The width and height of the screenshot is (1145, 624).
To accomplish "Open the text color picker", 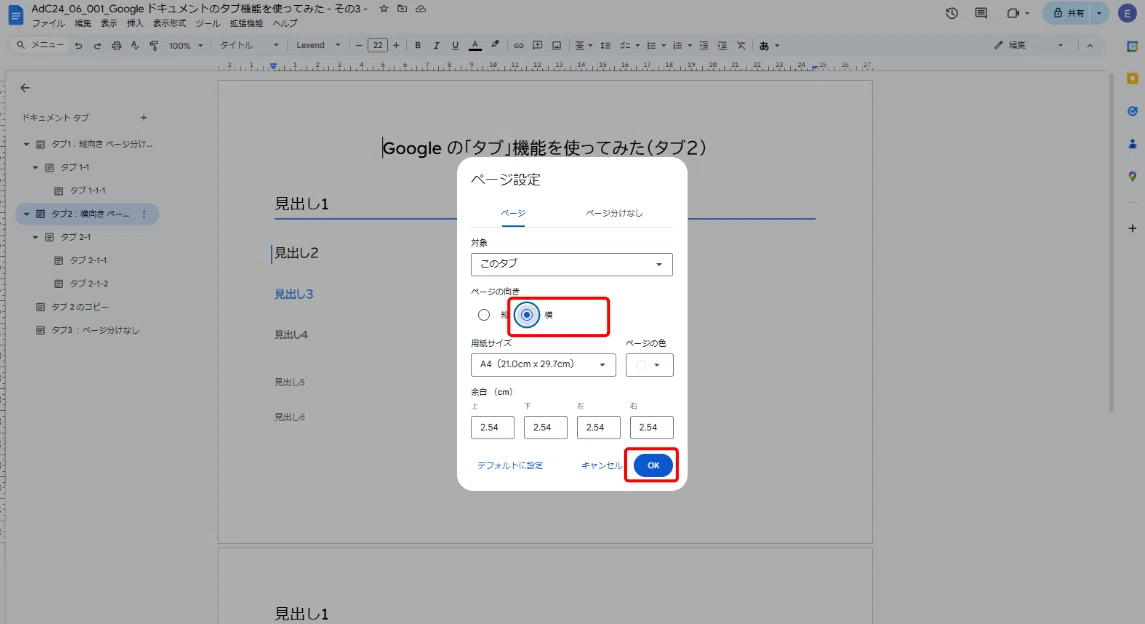I will tap(475, 45).
